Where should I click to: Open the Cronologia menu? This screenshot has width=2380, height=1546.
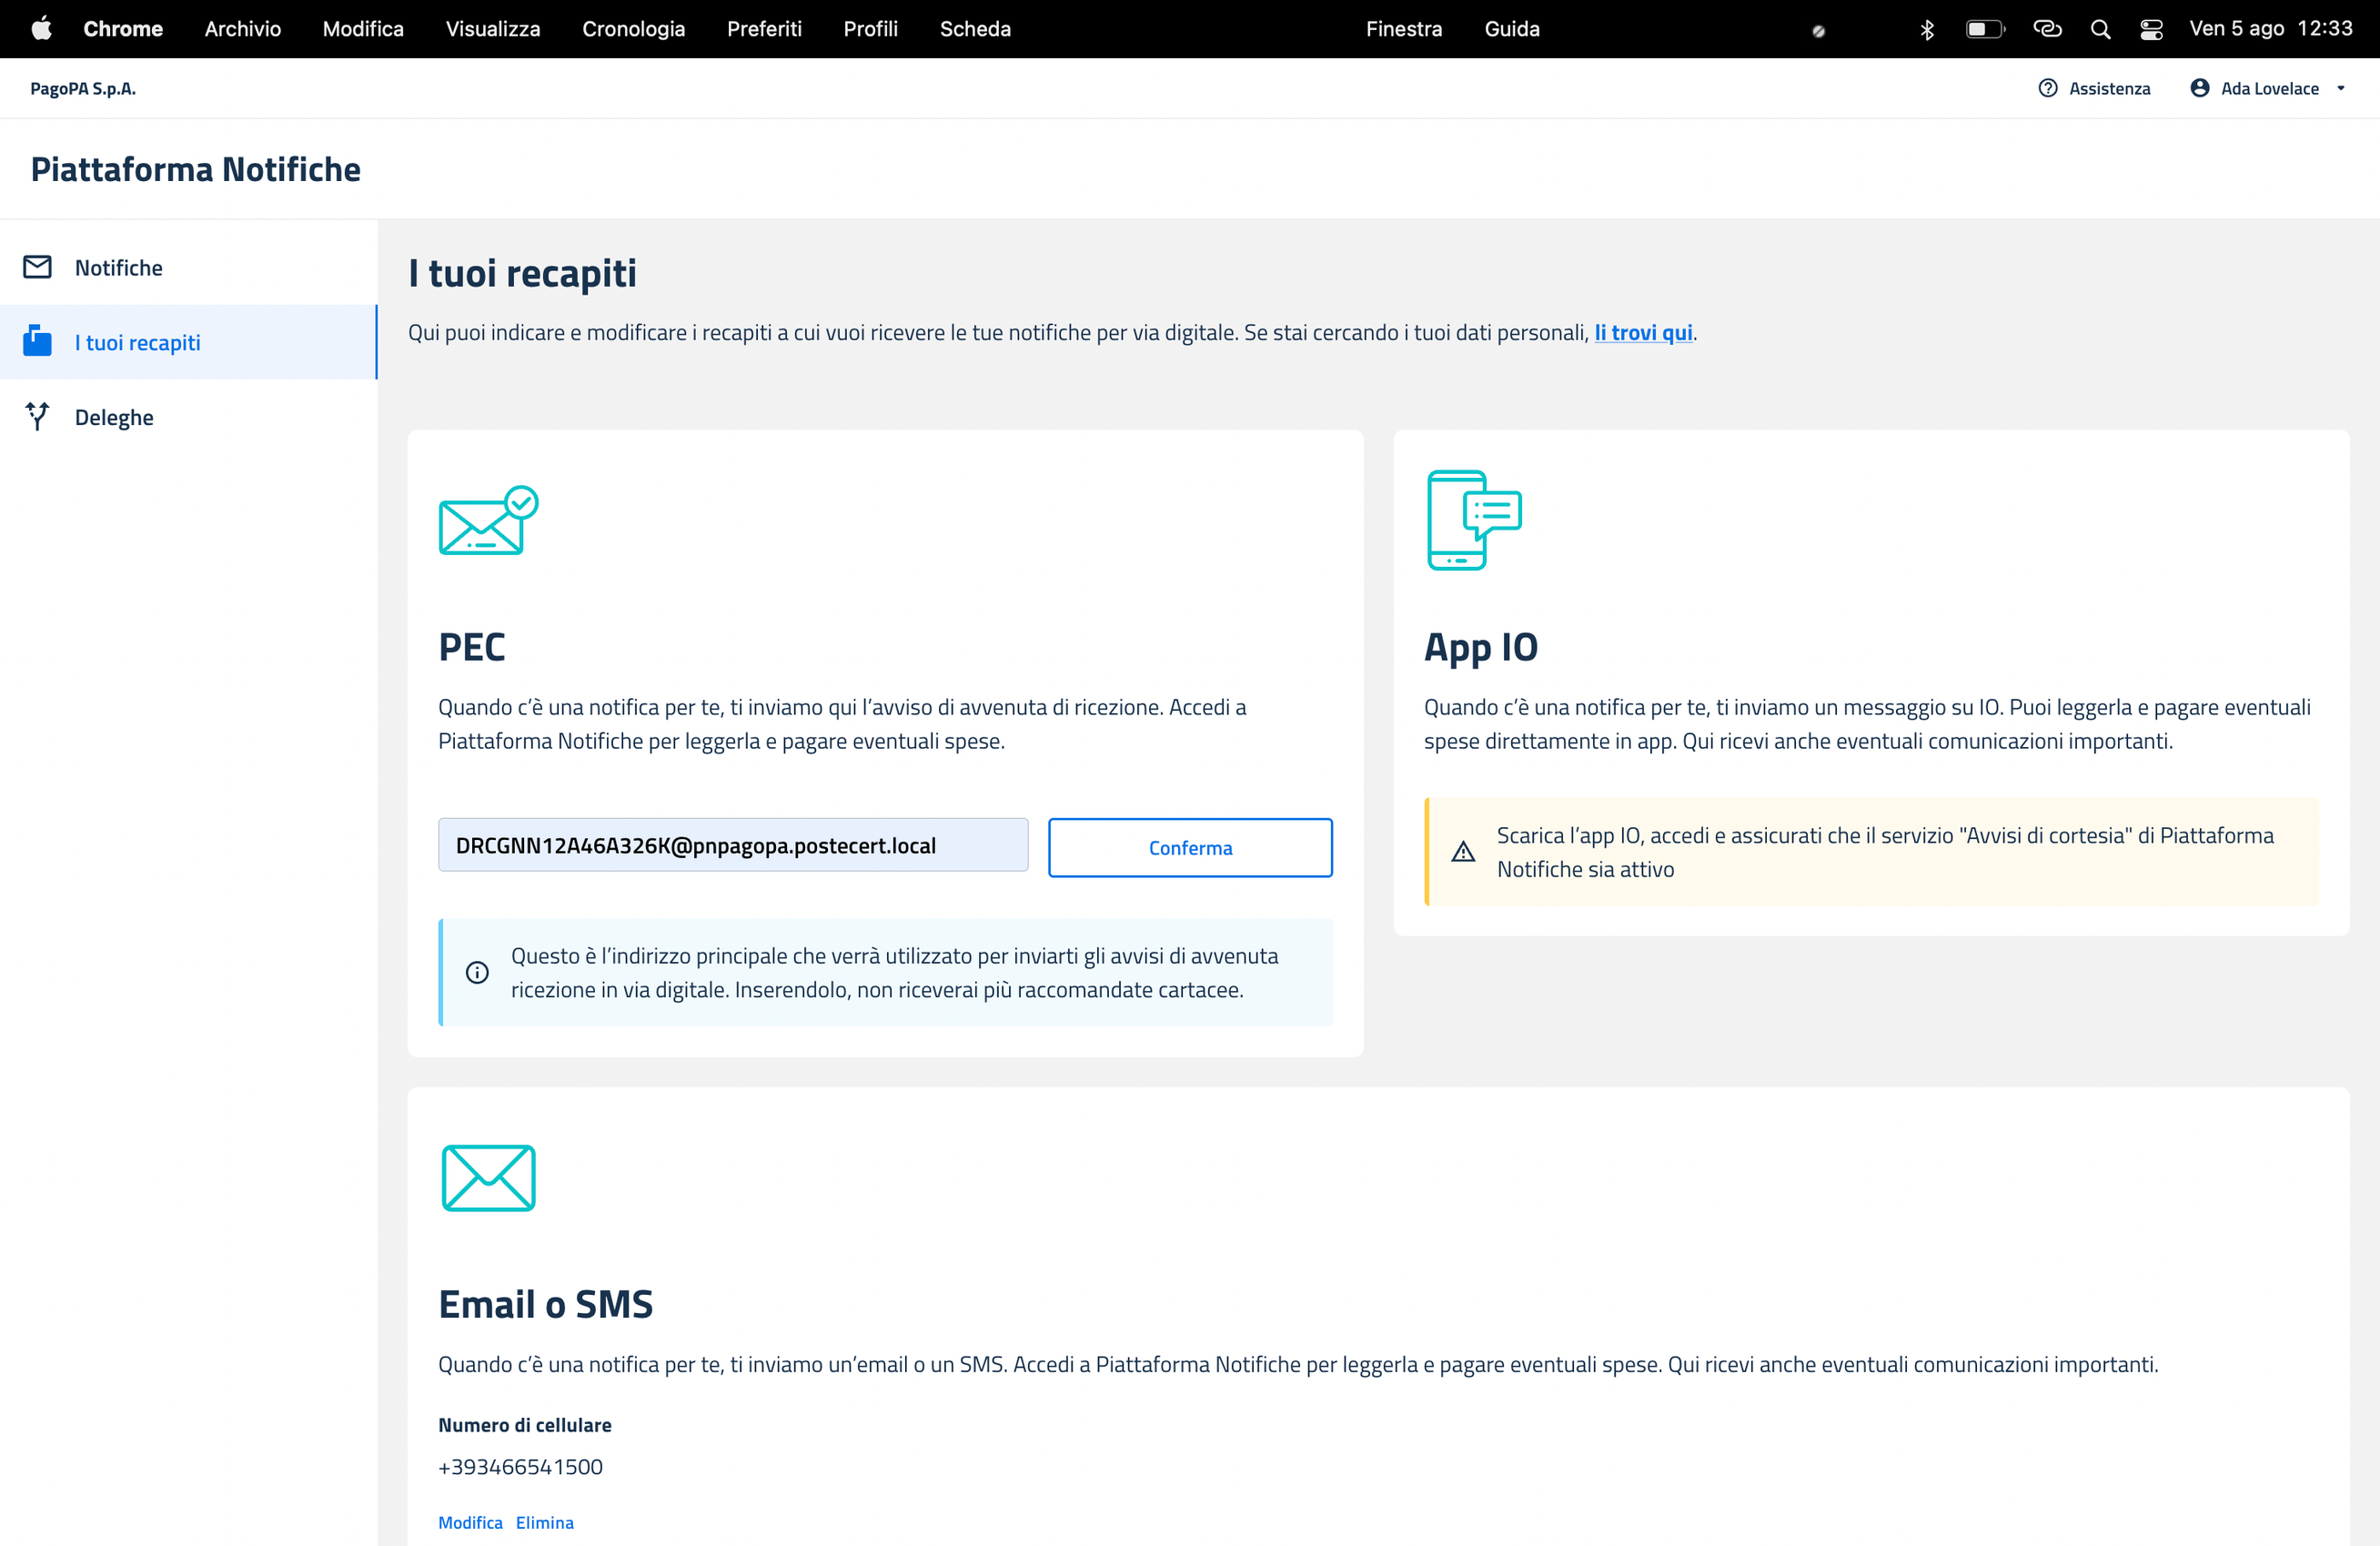pyautogui.click(x=633, y=29)
